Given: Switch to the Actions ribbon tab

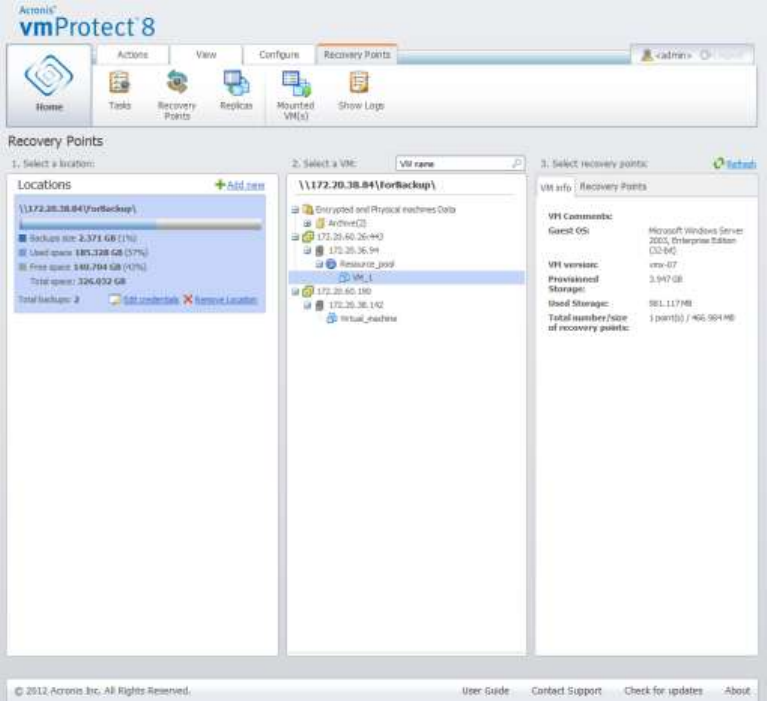Looking at the screenshot, I should point(133,55).
